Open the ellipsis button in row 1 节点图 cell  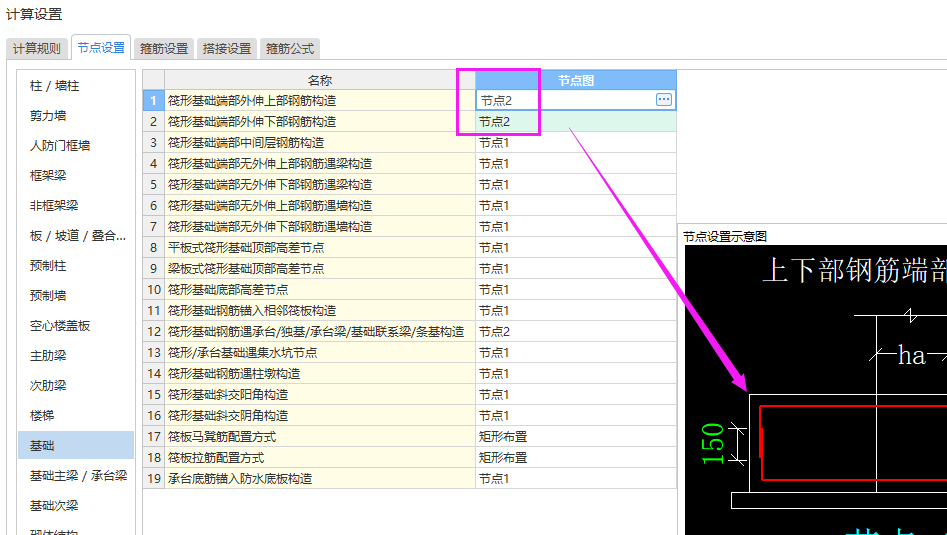[x=664, y=100]
